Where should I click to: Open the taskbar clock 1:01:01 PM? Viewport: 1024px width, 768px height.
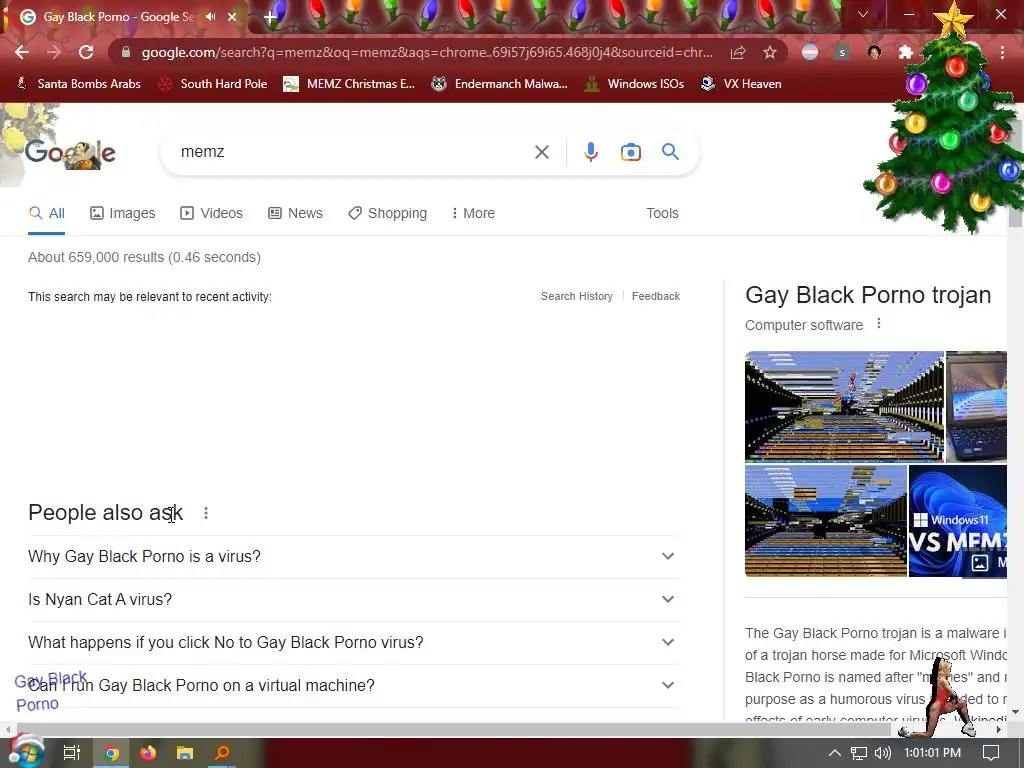click(932, 753)
